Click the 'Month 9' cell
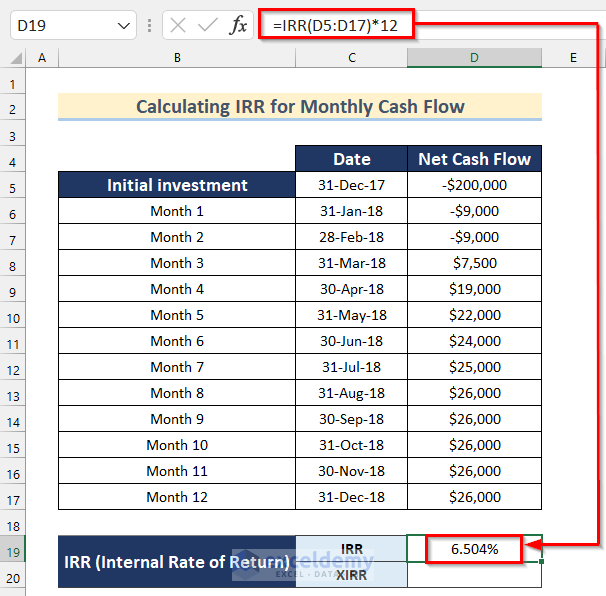Image resolution: width=606 pixels, height=596 pixels. coord(177,419)
